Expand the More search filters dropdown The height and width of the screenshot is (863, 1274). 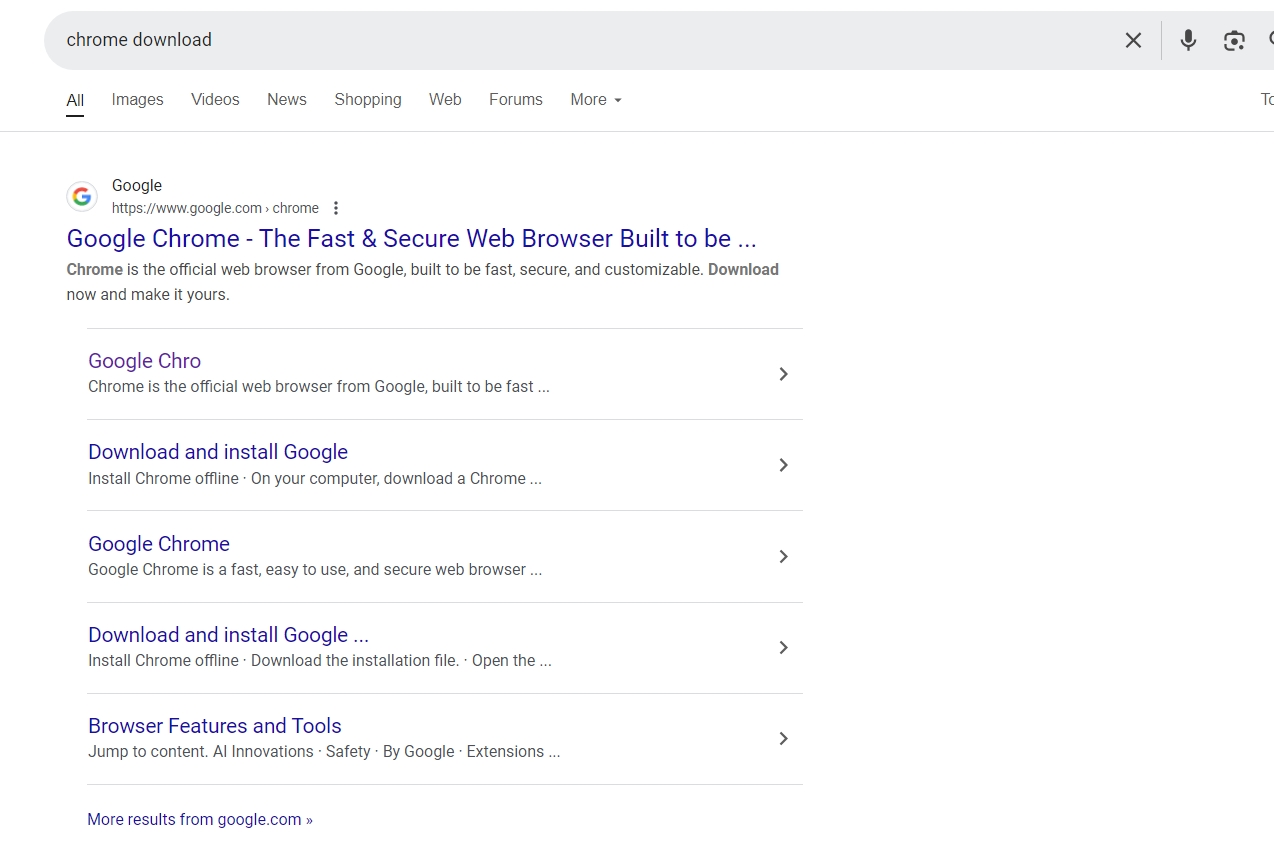(596, 100)
